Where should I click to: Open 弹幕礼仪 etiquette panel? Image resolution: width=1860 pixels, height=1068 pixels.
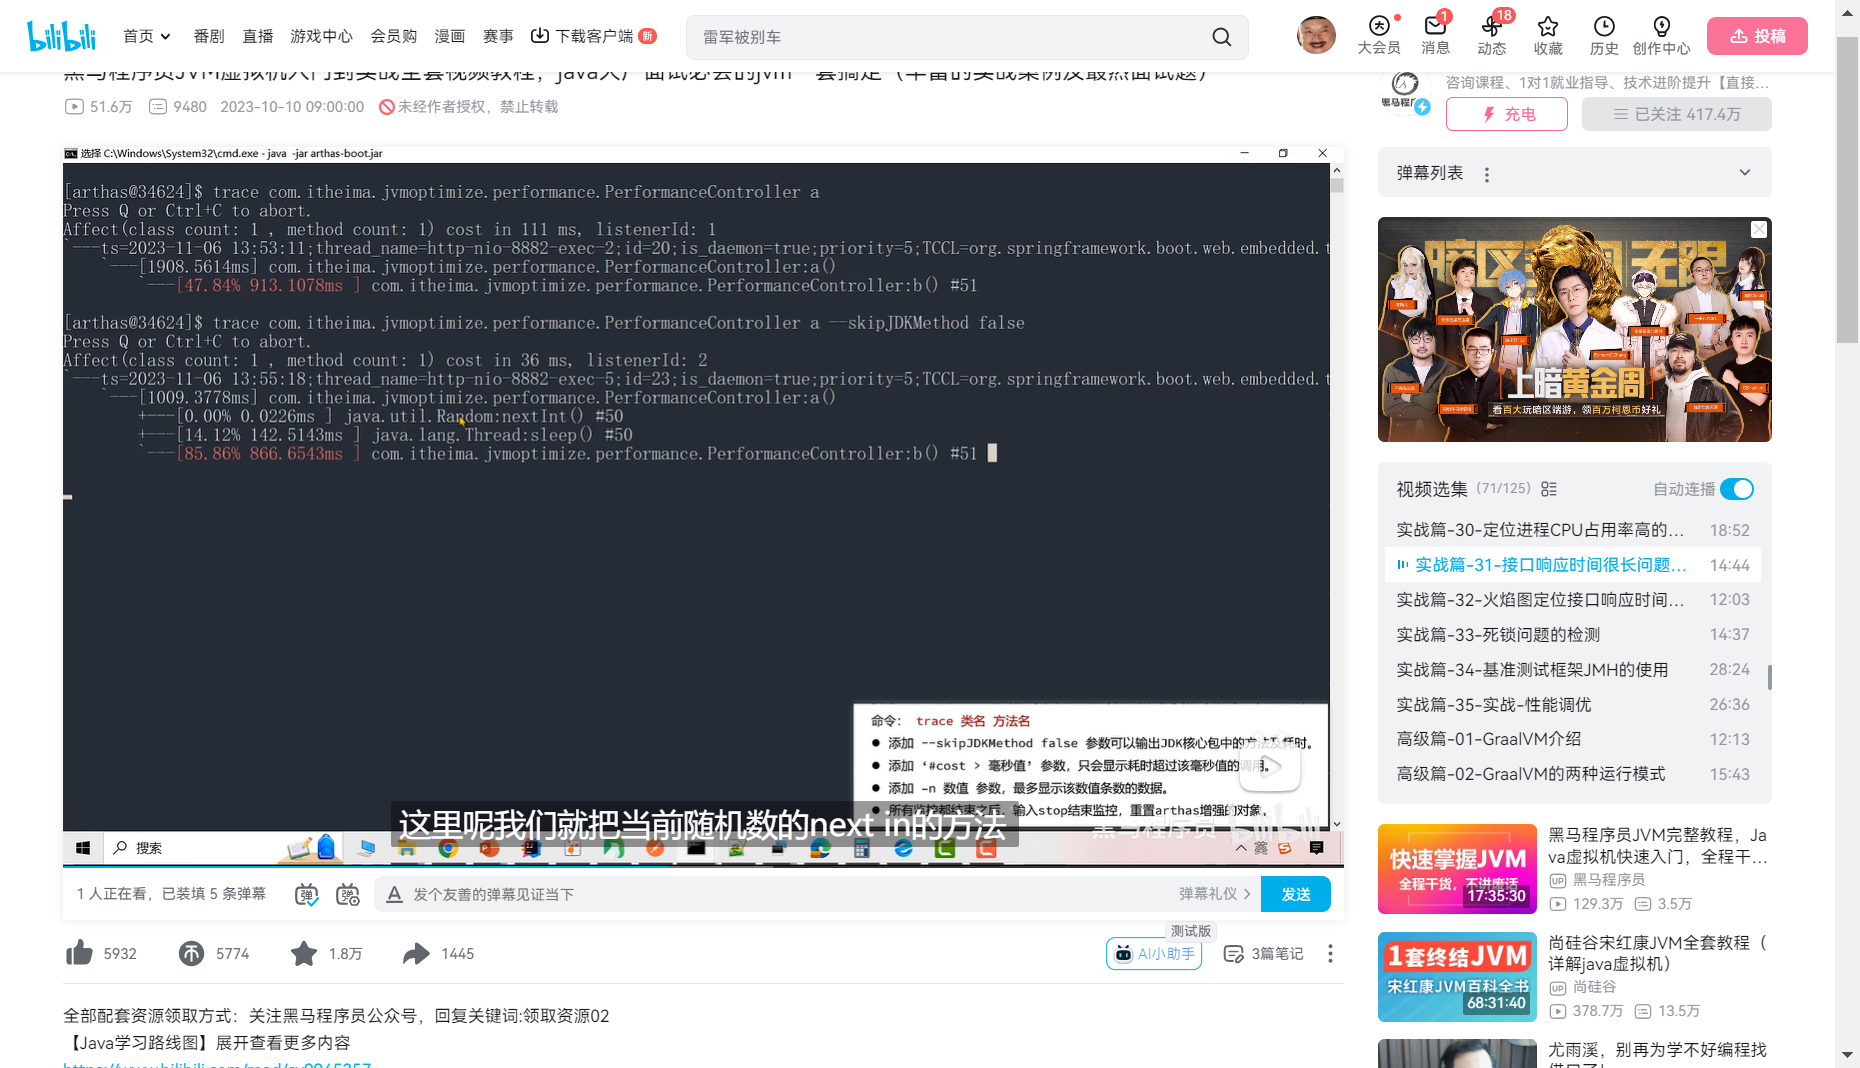click(1213, 894)
